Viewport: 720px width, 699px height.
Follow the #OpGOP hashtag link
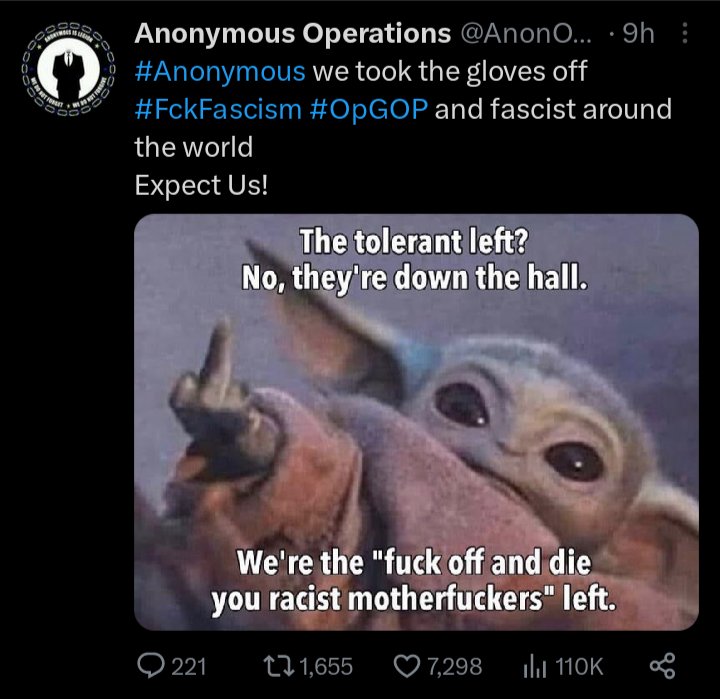(366, 109)
